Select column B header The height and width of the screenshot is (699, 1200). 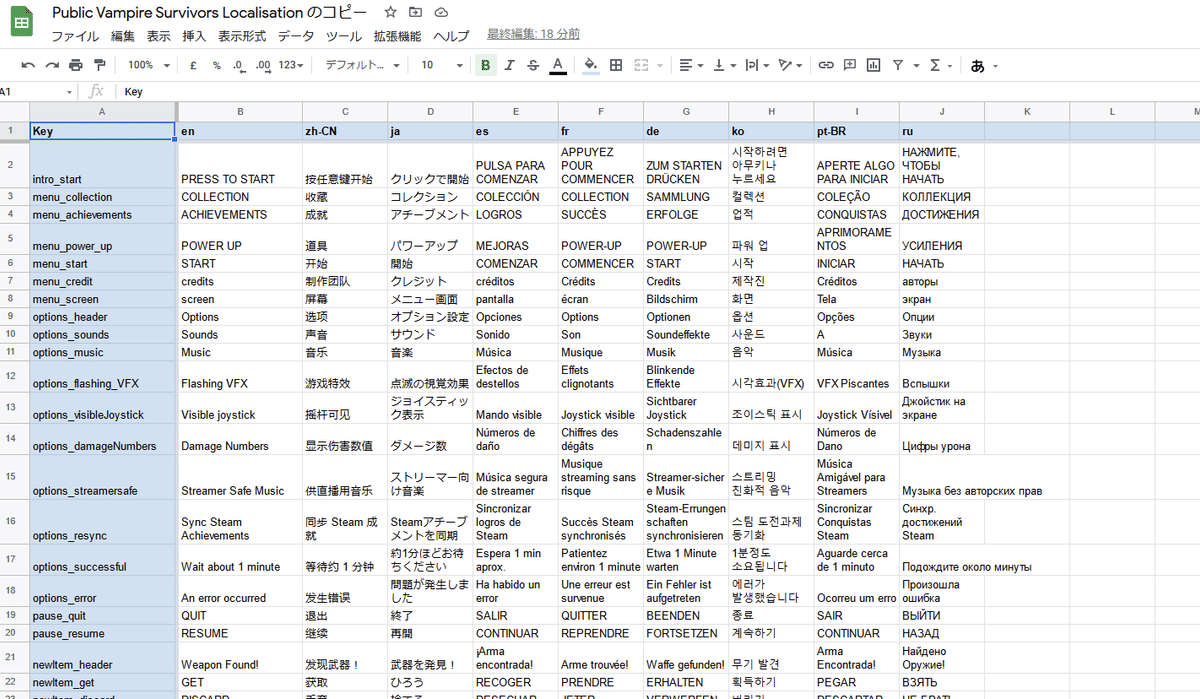click(240, 111)
